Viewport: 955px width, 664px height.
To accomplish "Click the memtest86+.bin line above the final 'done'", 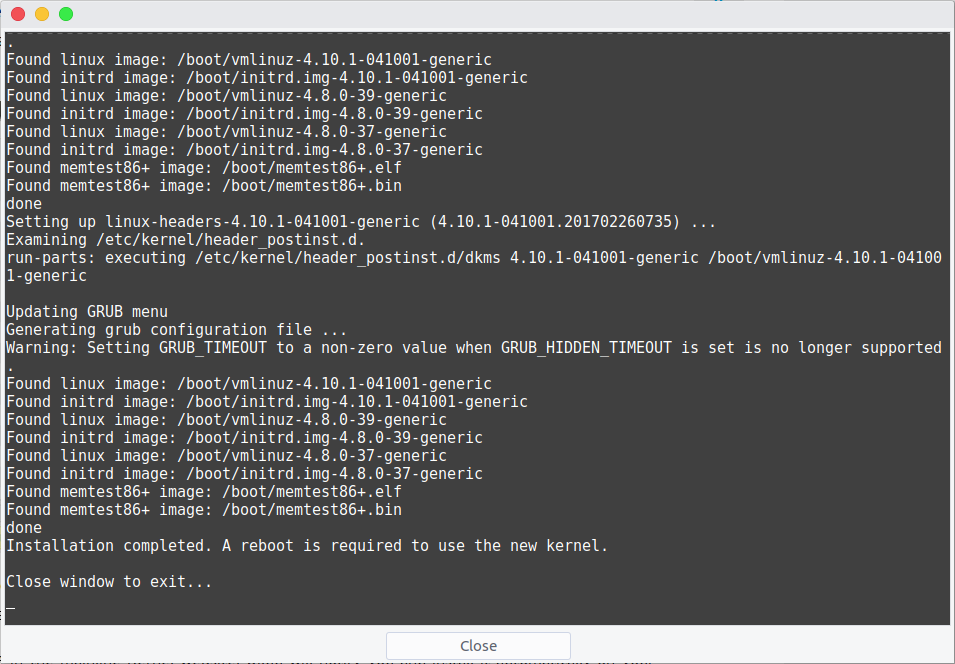I will pyautogui.click(x=203, y=510).
